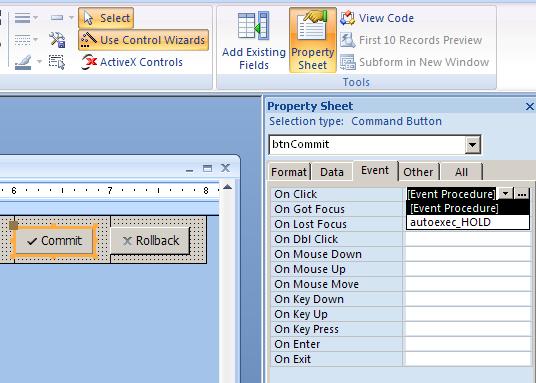Minimize the form design window

tap(190, 169)
